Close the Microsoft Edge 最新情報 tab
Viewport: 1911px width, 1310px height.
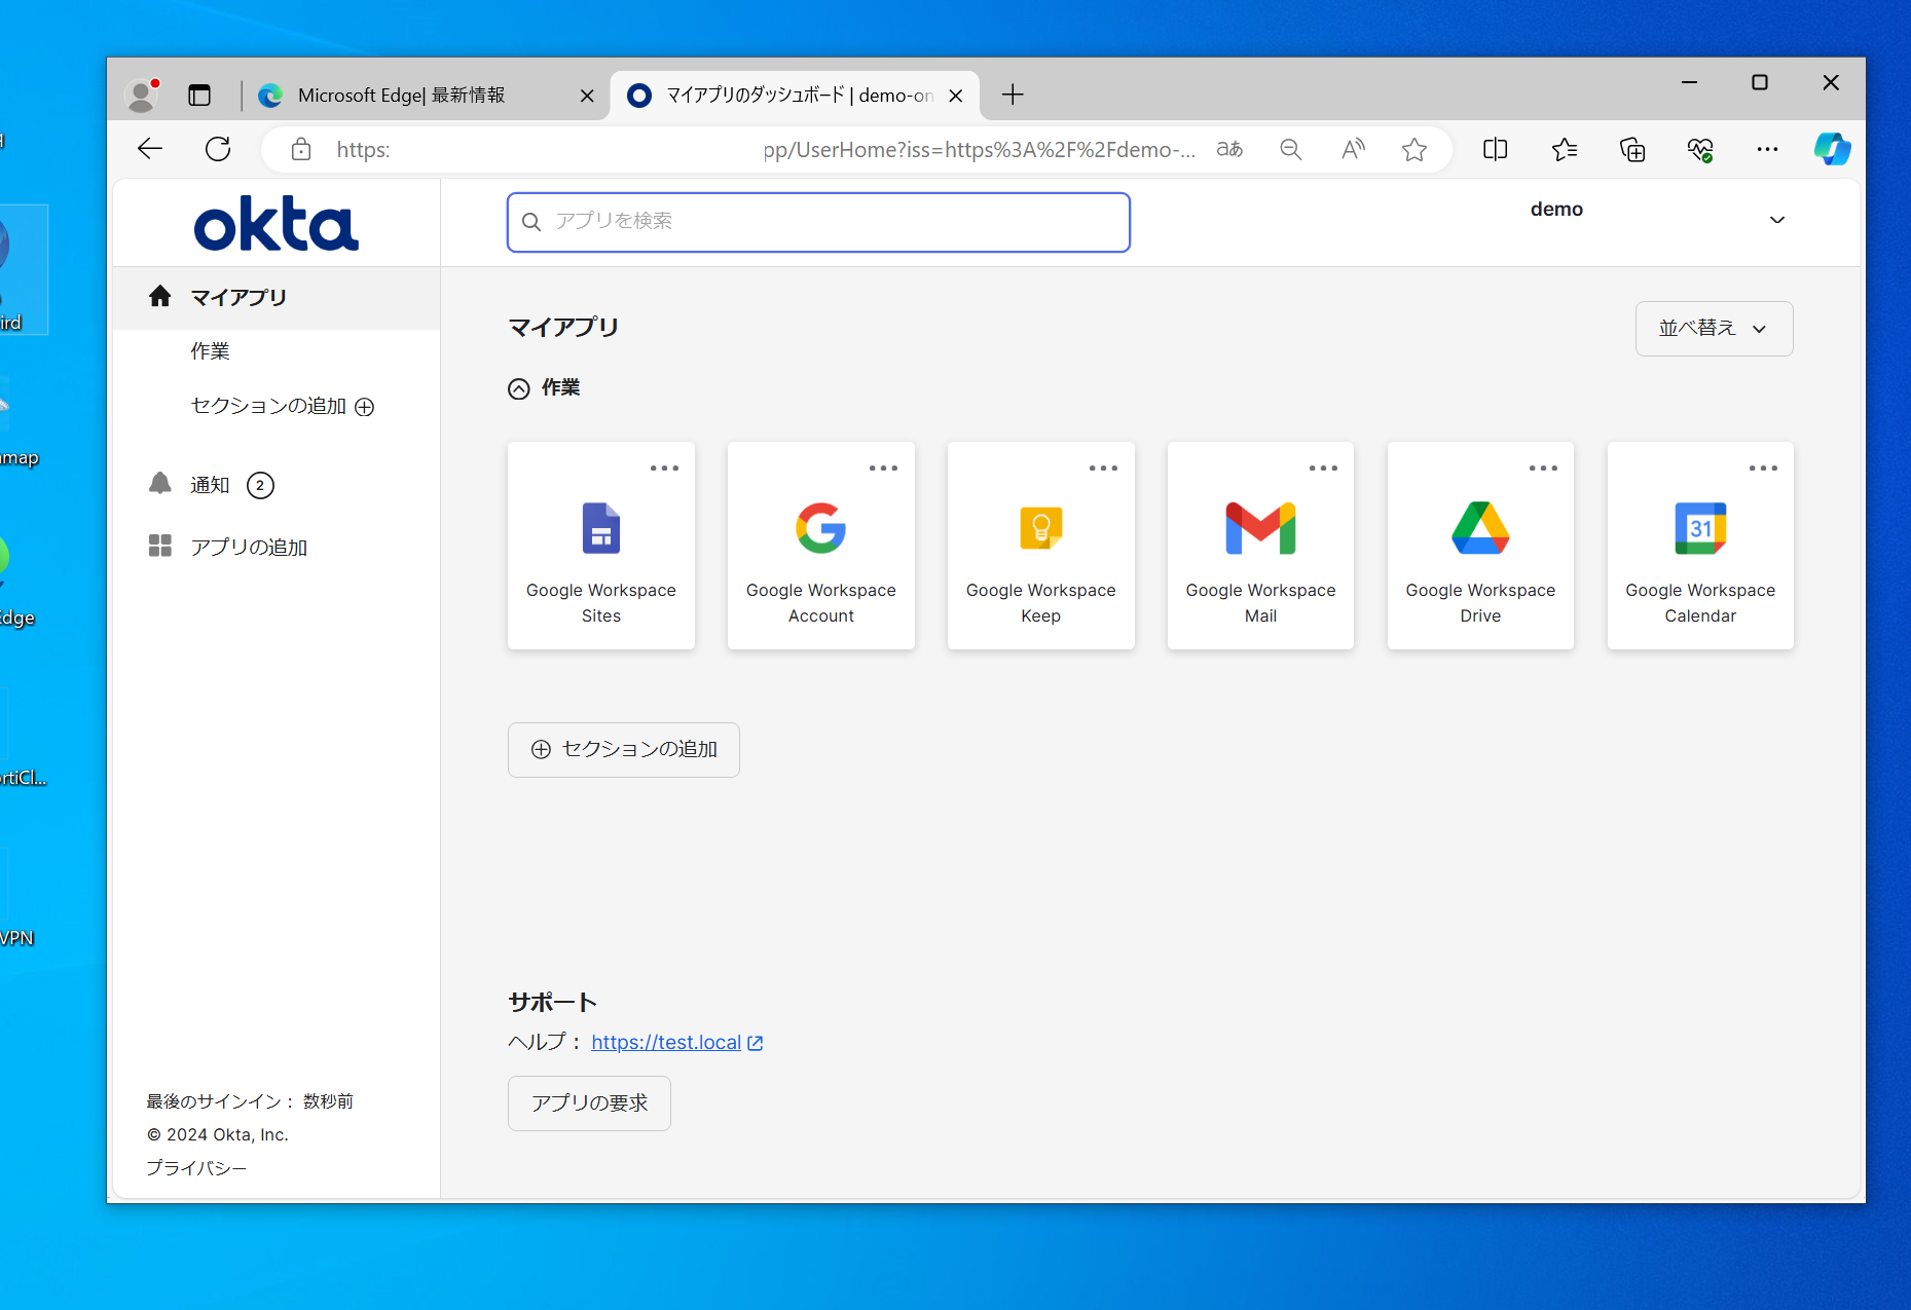587,95
